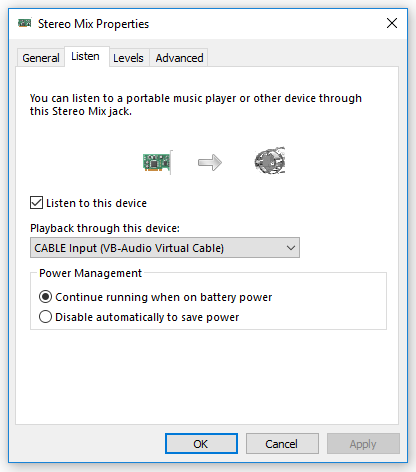
Task: Click the dropdown chevron for CABLE Input
Action: pyautogui.click(x=291, y=248)
